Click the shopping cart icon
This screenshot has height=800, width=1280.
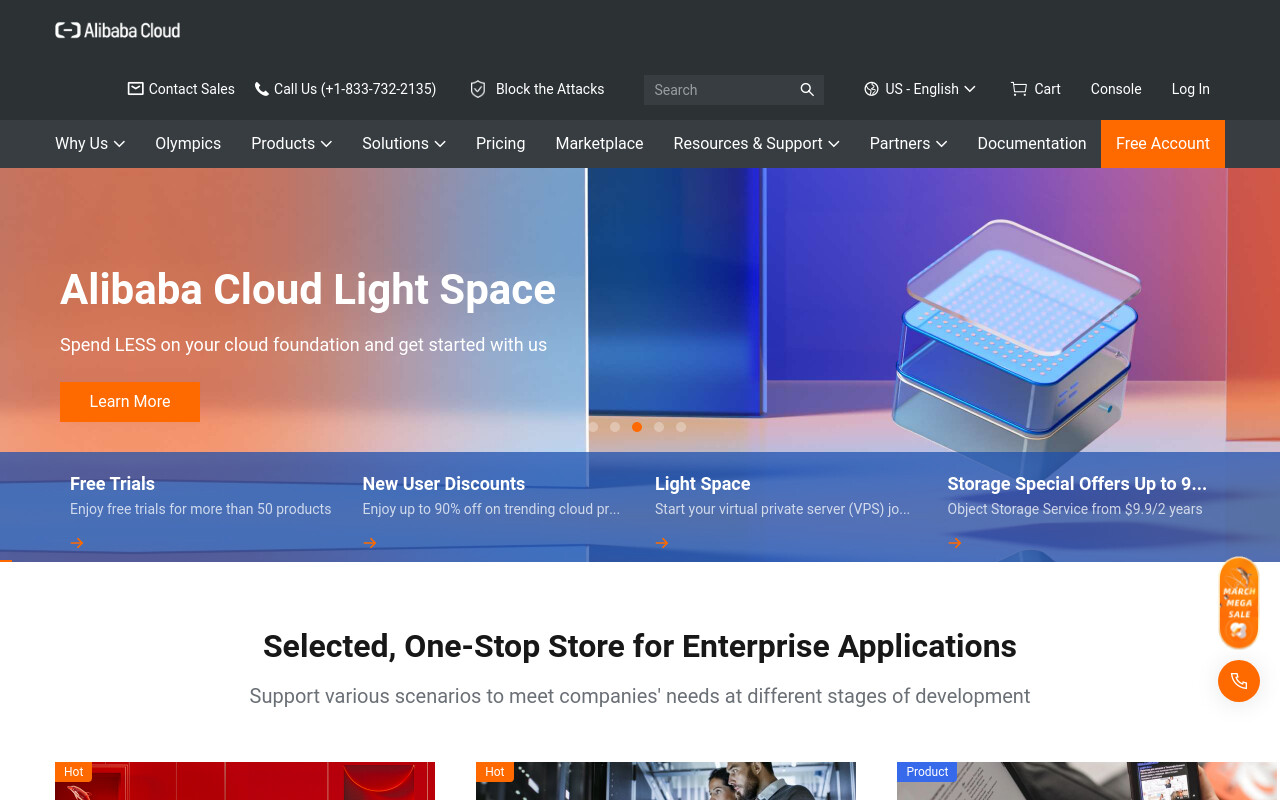(1019, 89)
